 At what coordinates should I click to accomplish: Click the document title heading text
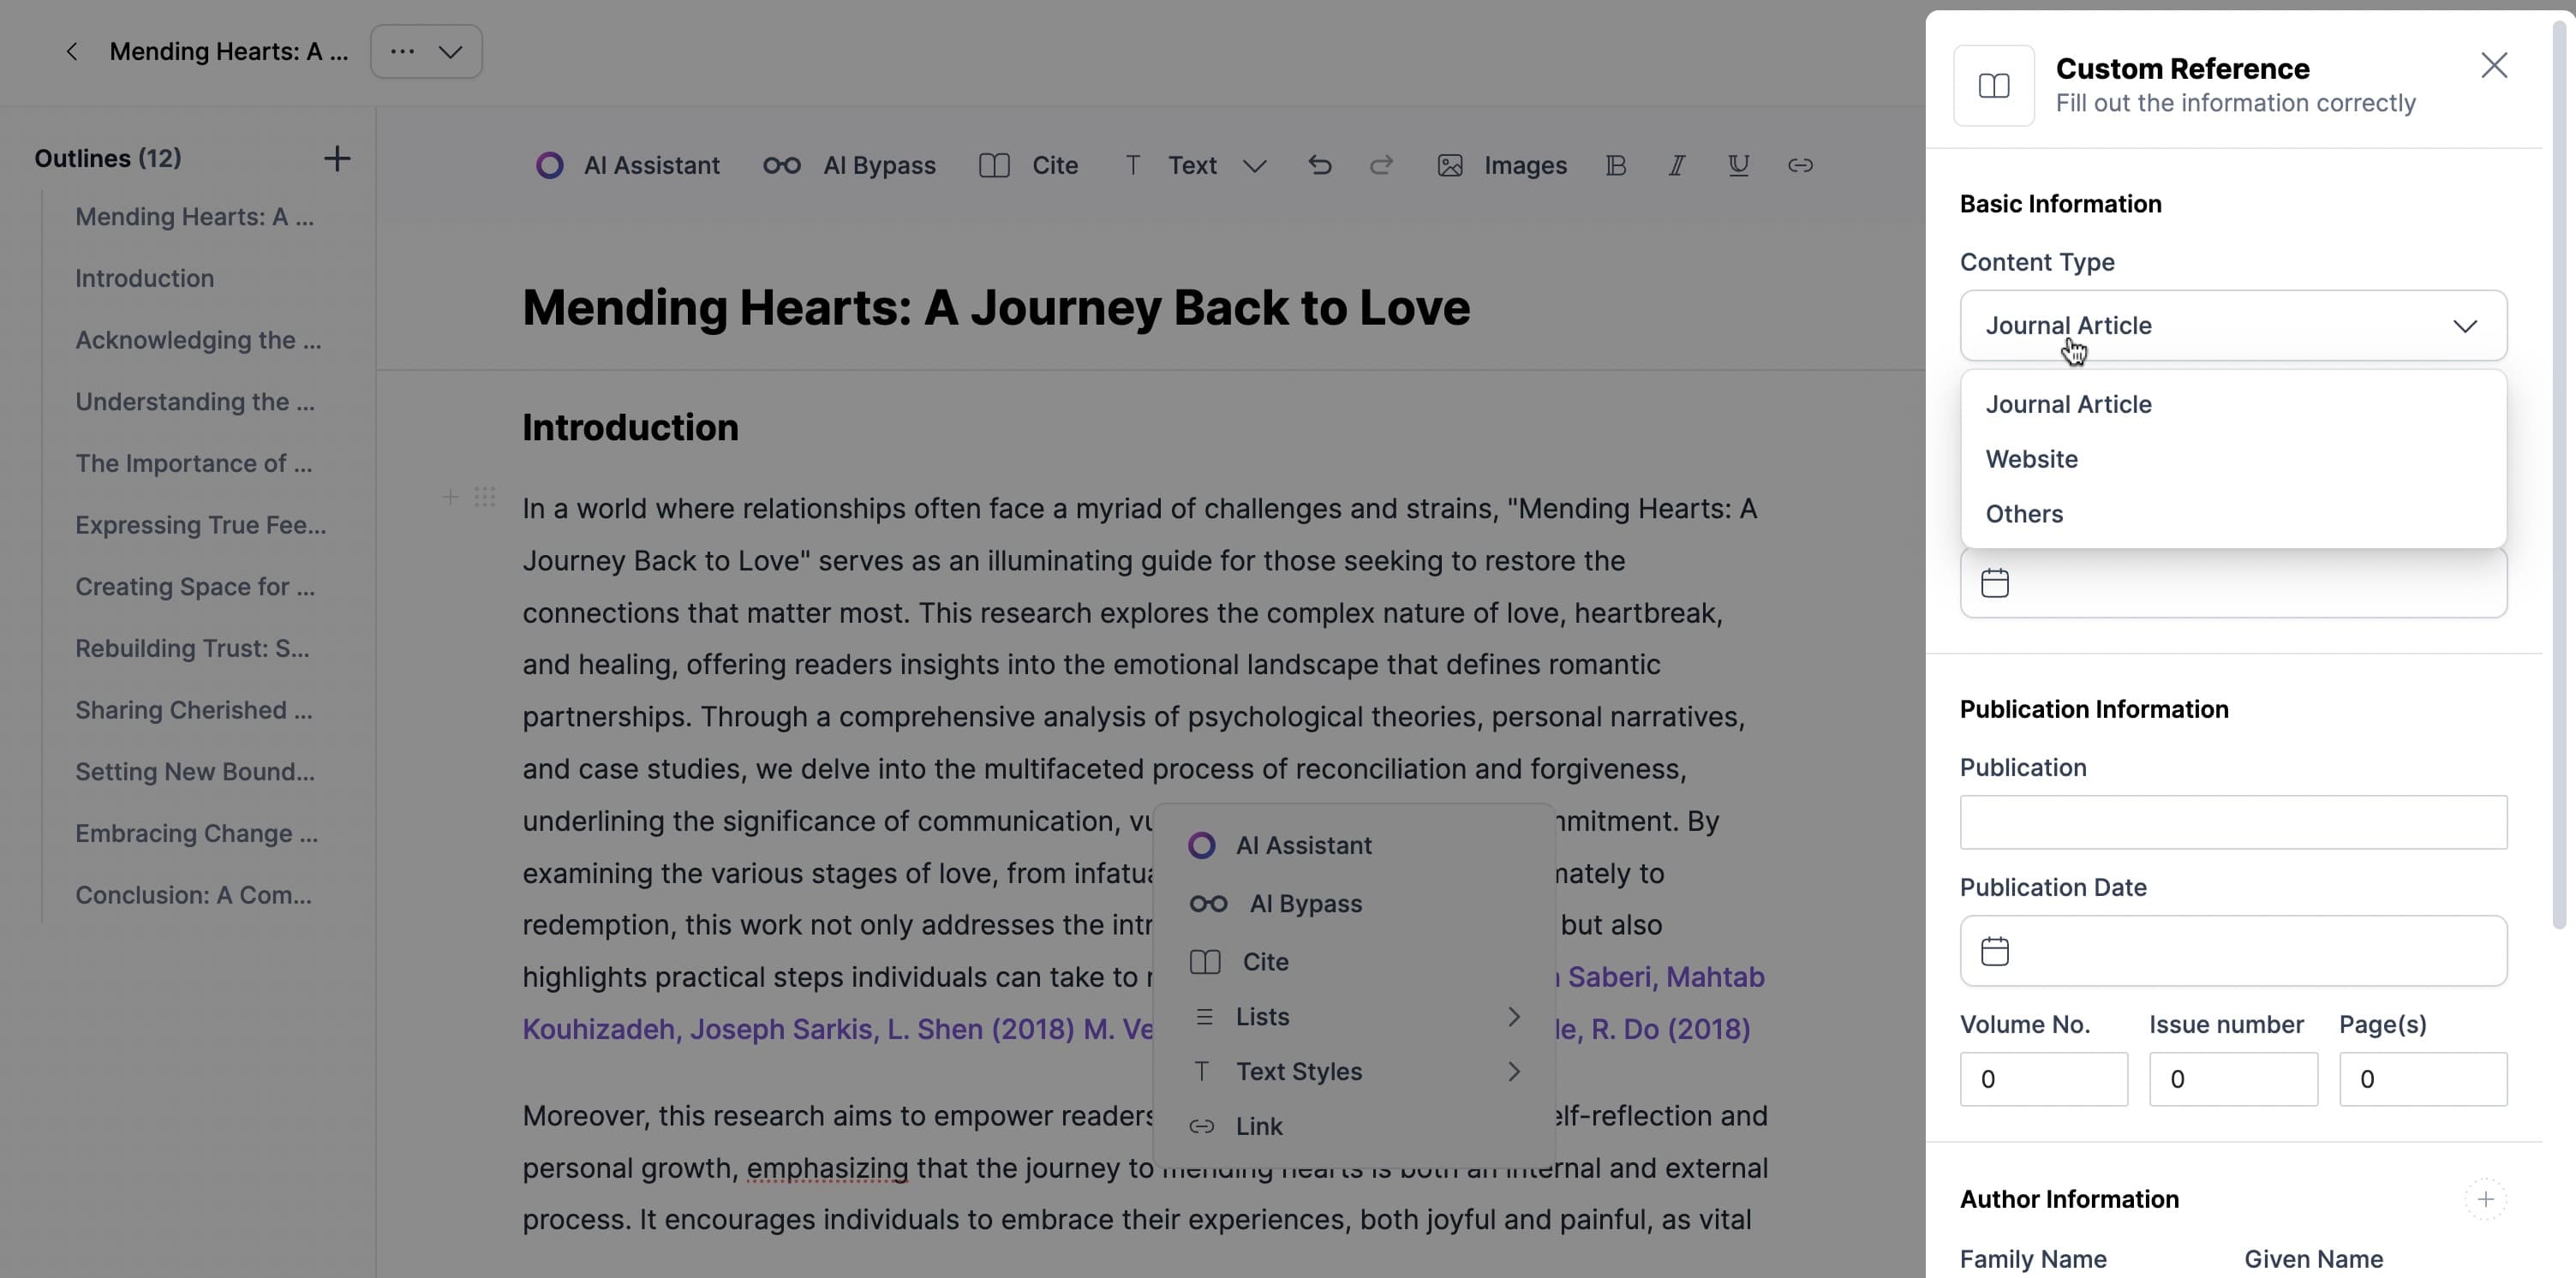click(x=996, y=308)
